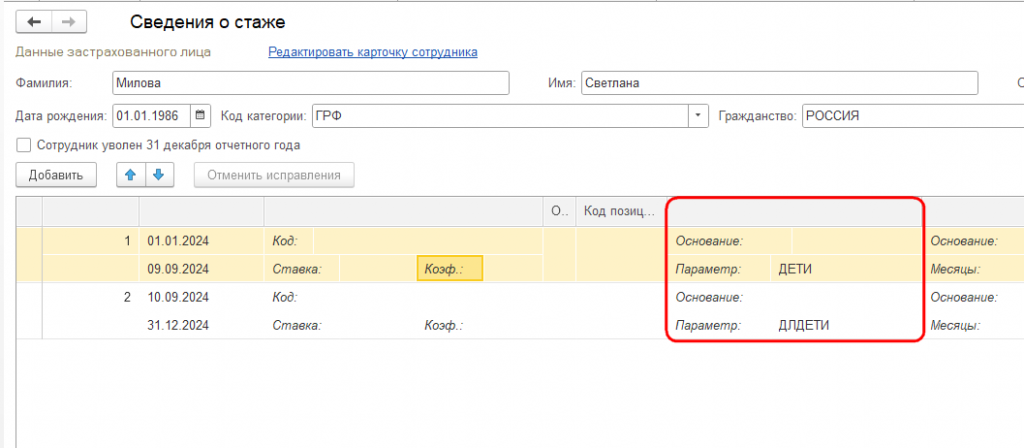Image resolution: width=1024 pixels, height=448 pixels.
Task: Go back with the left arrow button
Action: [x=34, y=22]
